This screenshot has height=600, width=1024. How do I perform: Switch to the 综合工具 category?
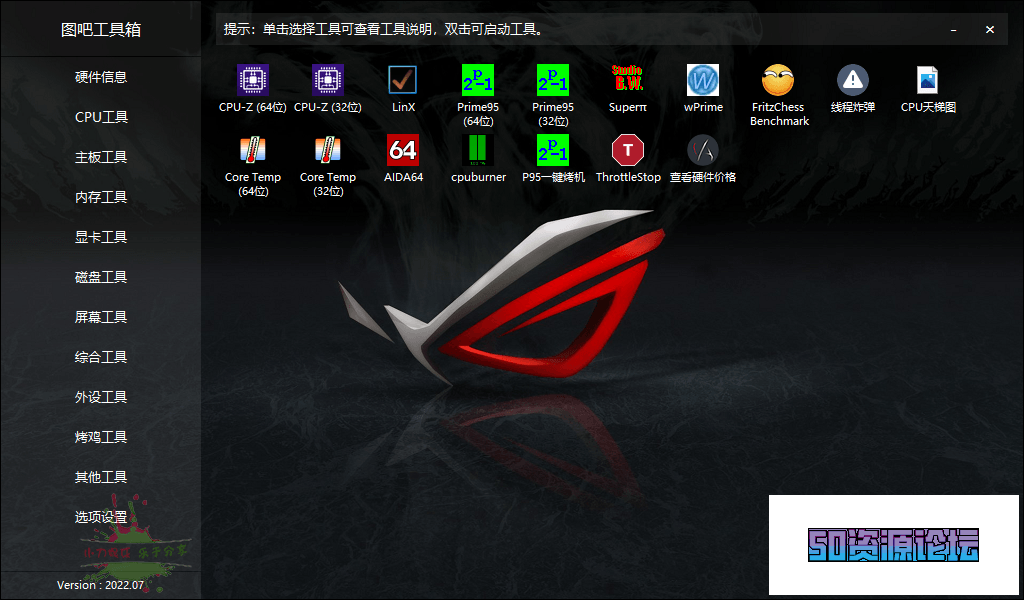[101, 357]
